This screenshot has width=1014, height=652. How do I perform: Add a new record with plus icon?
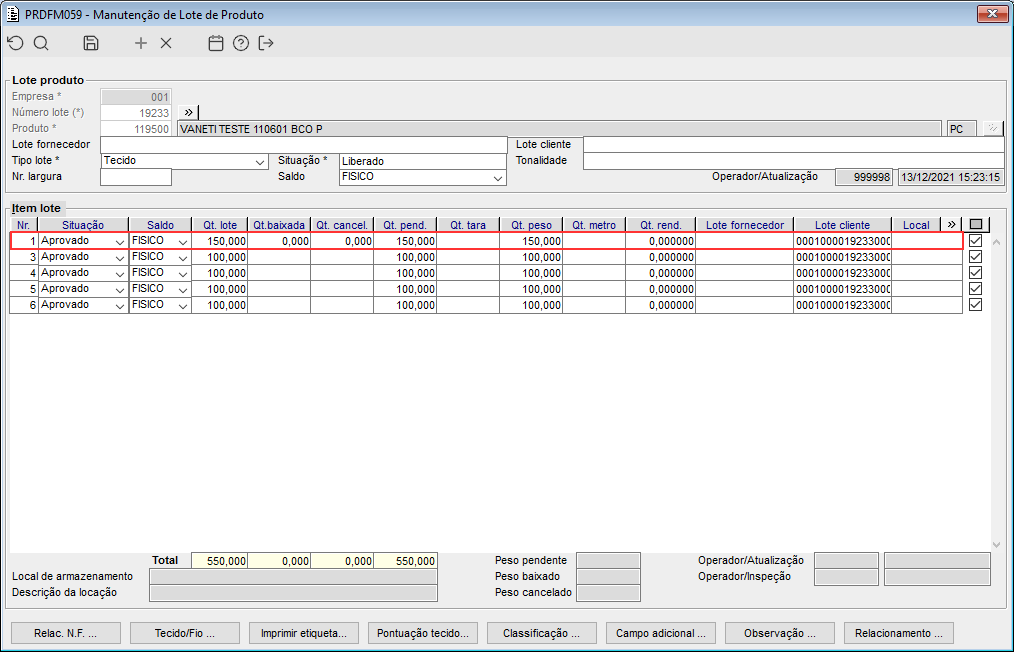click(x=140, y=43)
